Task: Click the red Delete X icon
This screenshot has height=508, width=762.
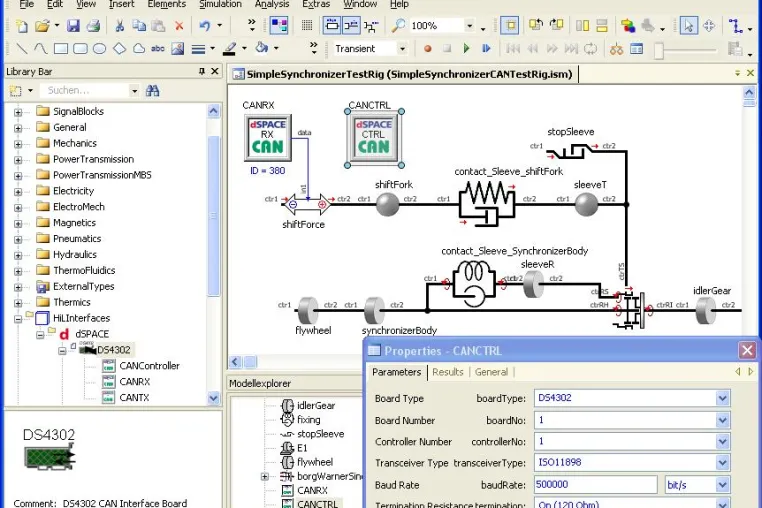Action: click(179, 26)
